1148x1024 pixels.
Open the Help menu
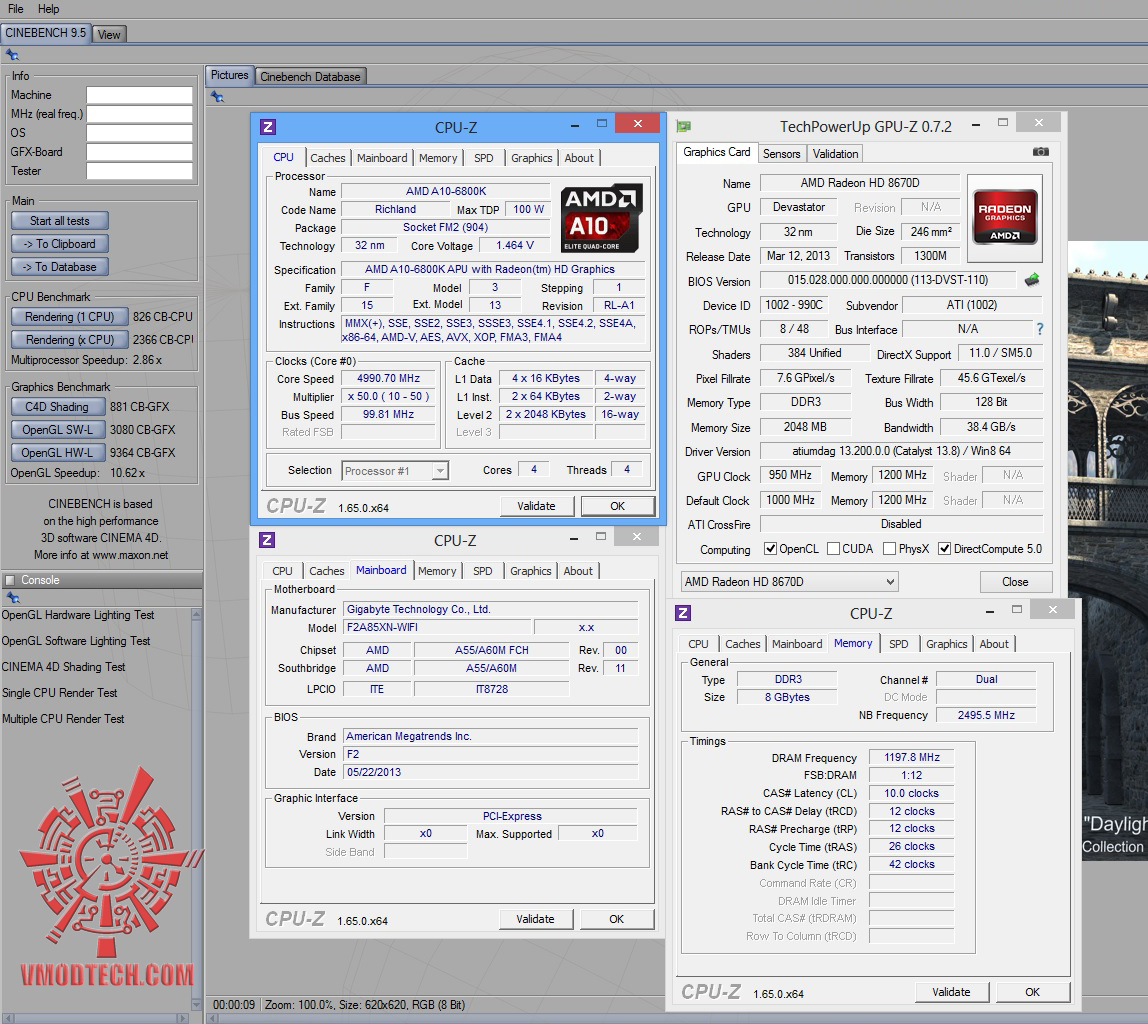[48, 9]
